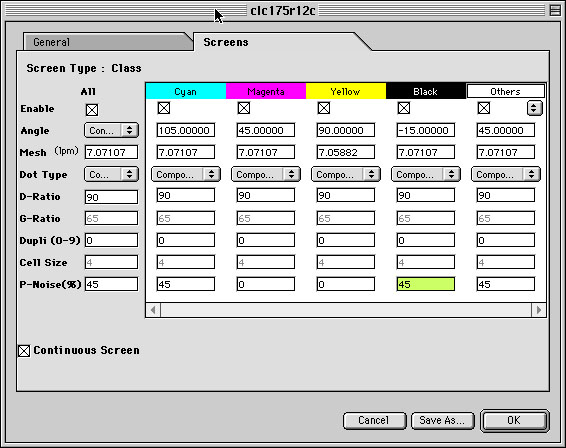The height and width of the screenshot is (448, 566).
Task: Click the Others Dupli field
Action: [x=506, y=240]
